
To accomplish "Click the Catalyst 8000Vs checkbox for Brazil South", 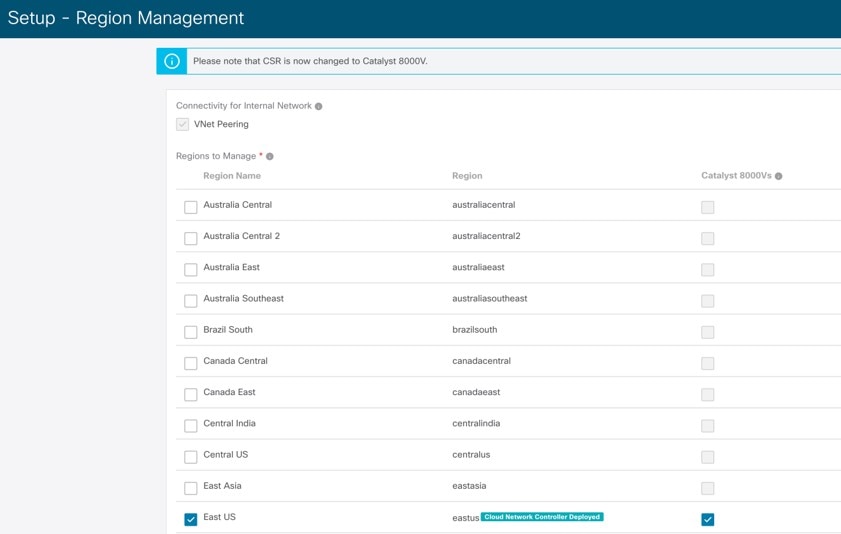I will click(x=707, y=332).
